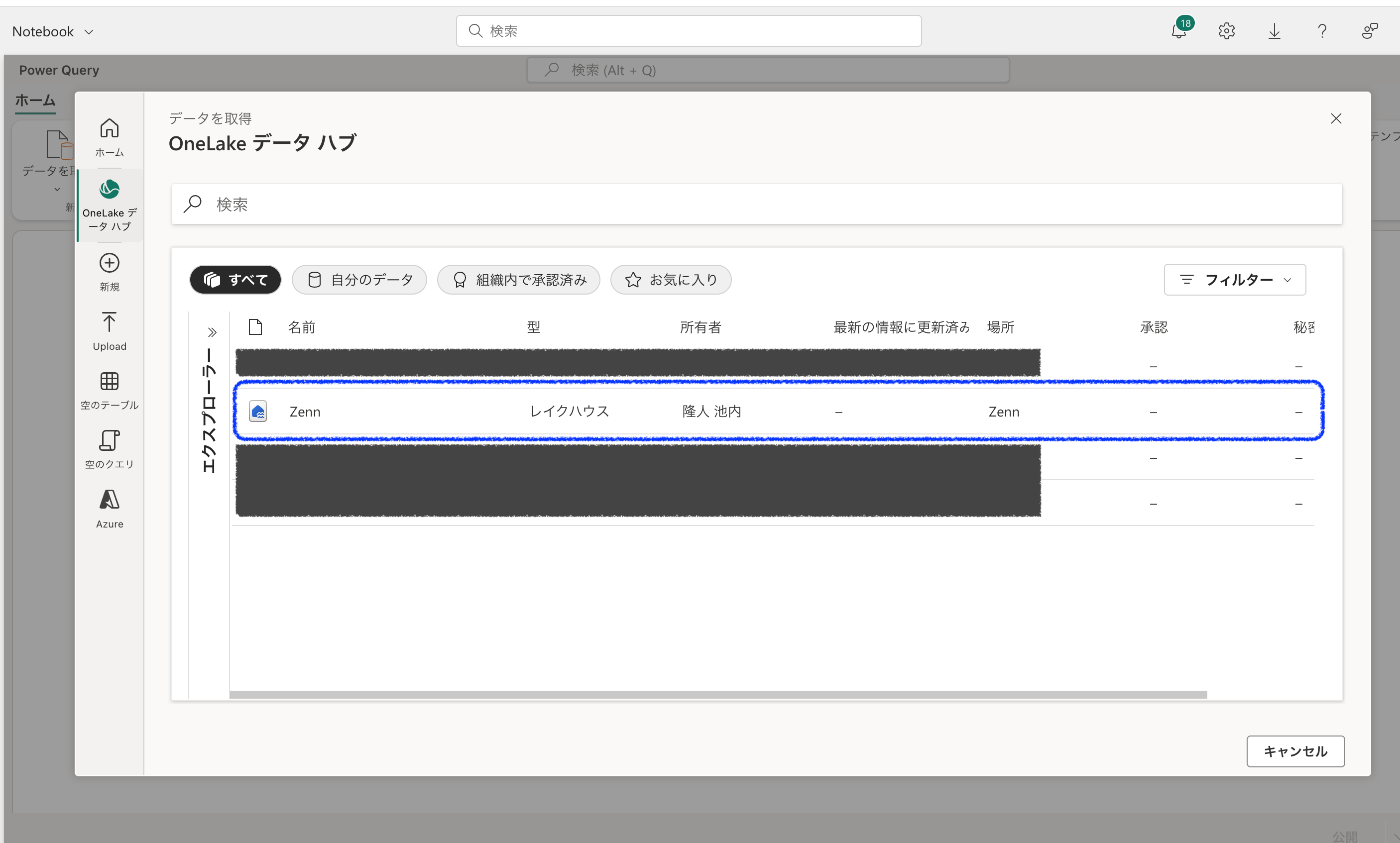Select the 自分のデータ filter tab
The height and width of the screenshot is (843, 1400).
(360, 280)
